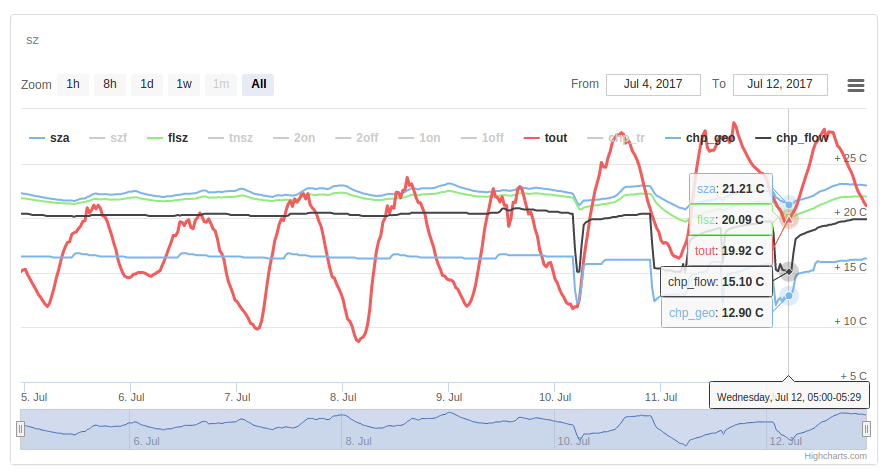Show the tnsz series in legend
Image resolution: width=889 pixels, height=475 pixels.
(x=230, y=138)
